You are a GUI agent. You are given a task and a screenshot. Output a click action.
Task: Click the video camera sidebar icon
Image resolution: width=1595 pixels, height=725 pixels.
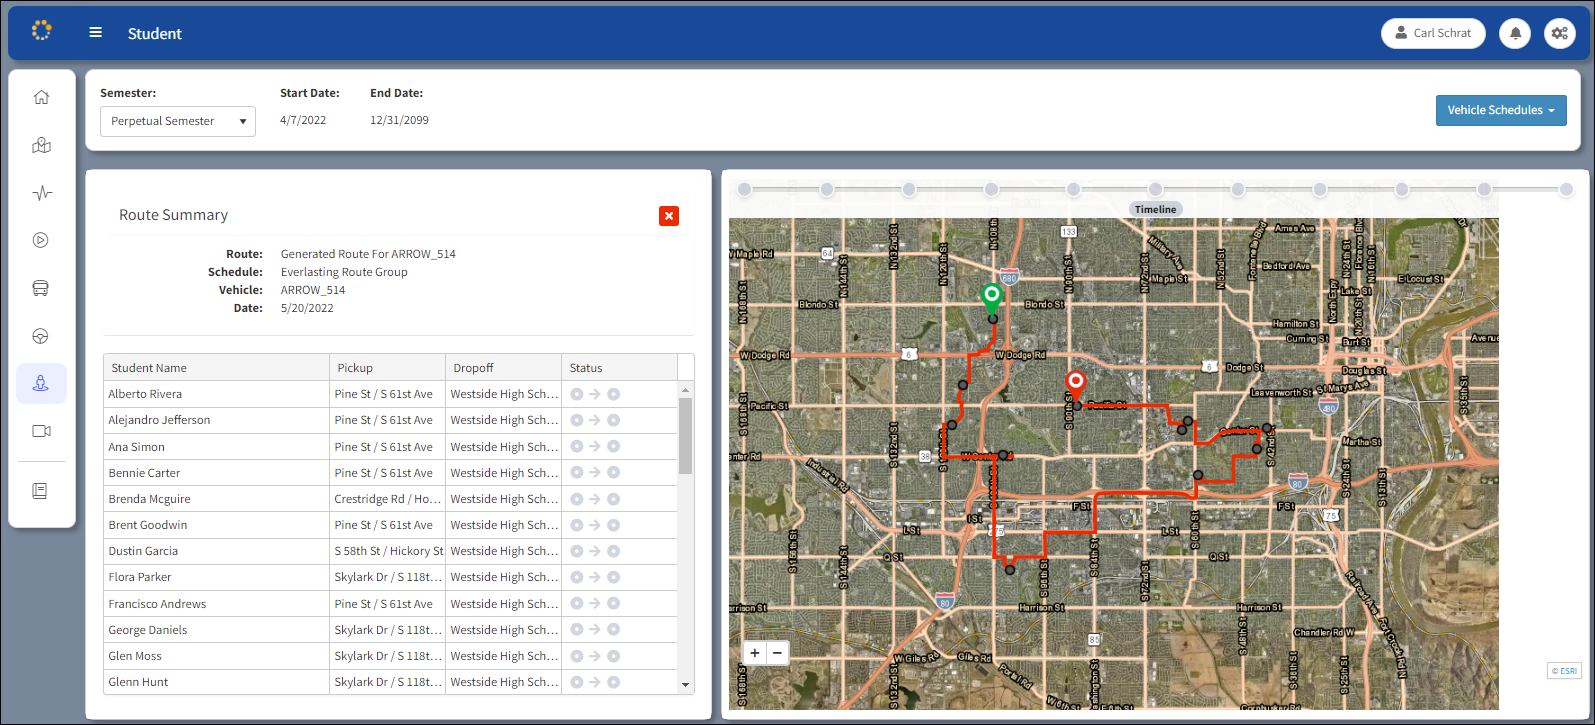click(x=41, y=431)
